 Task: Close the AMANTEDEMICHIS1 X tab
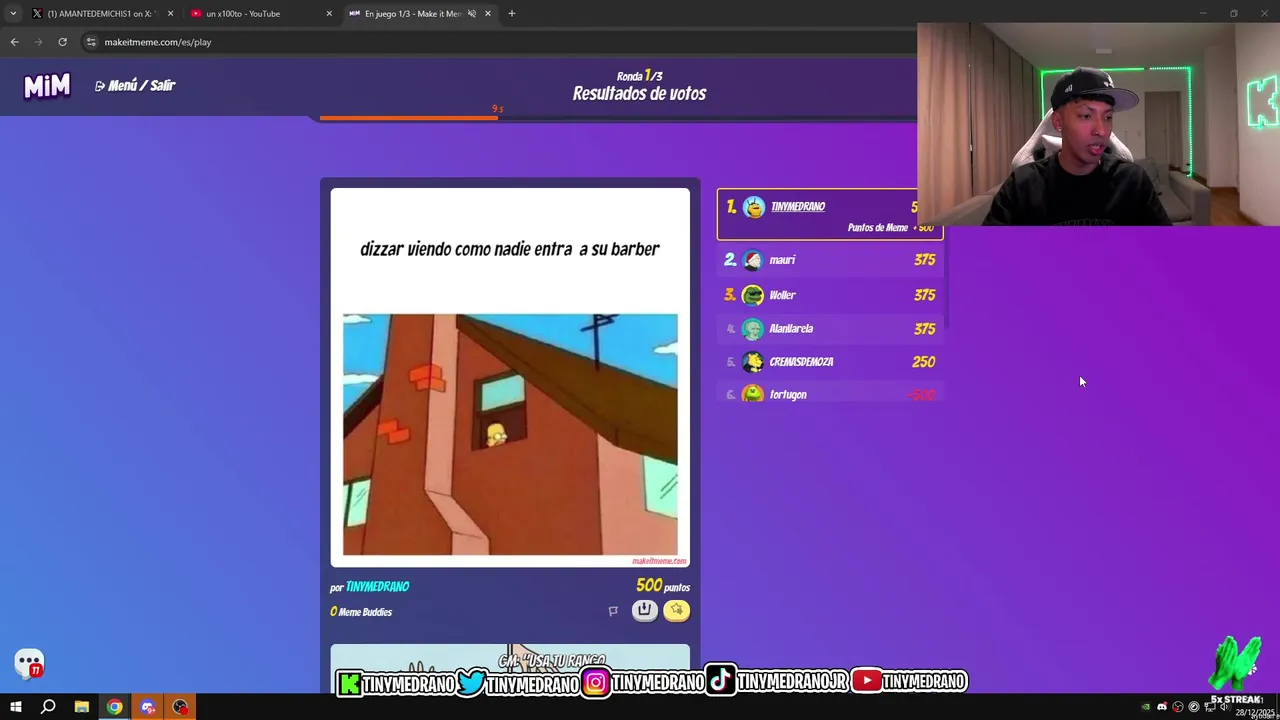[x=170, y=14]
